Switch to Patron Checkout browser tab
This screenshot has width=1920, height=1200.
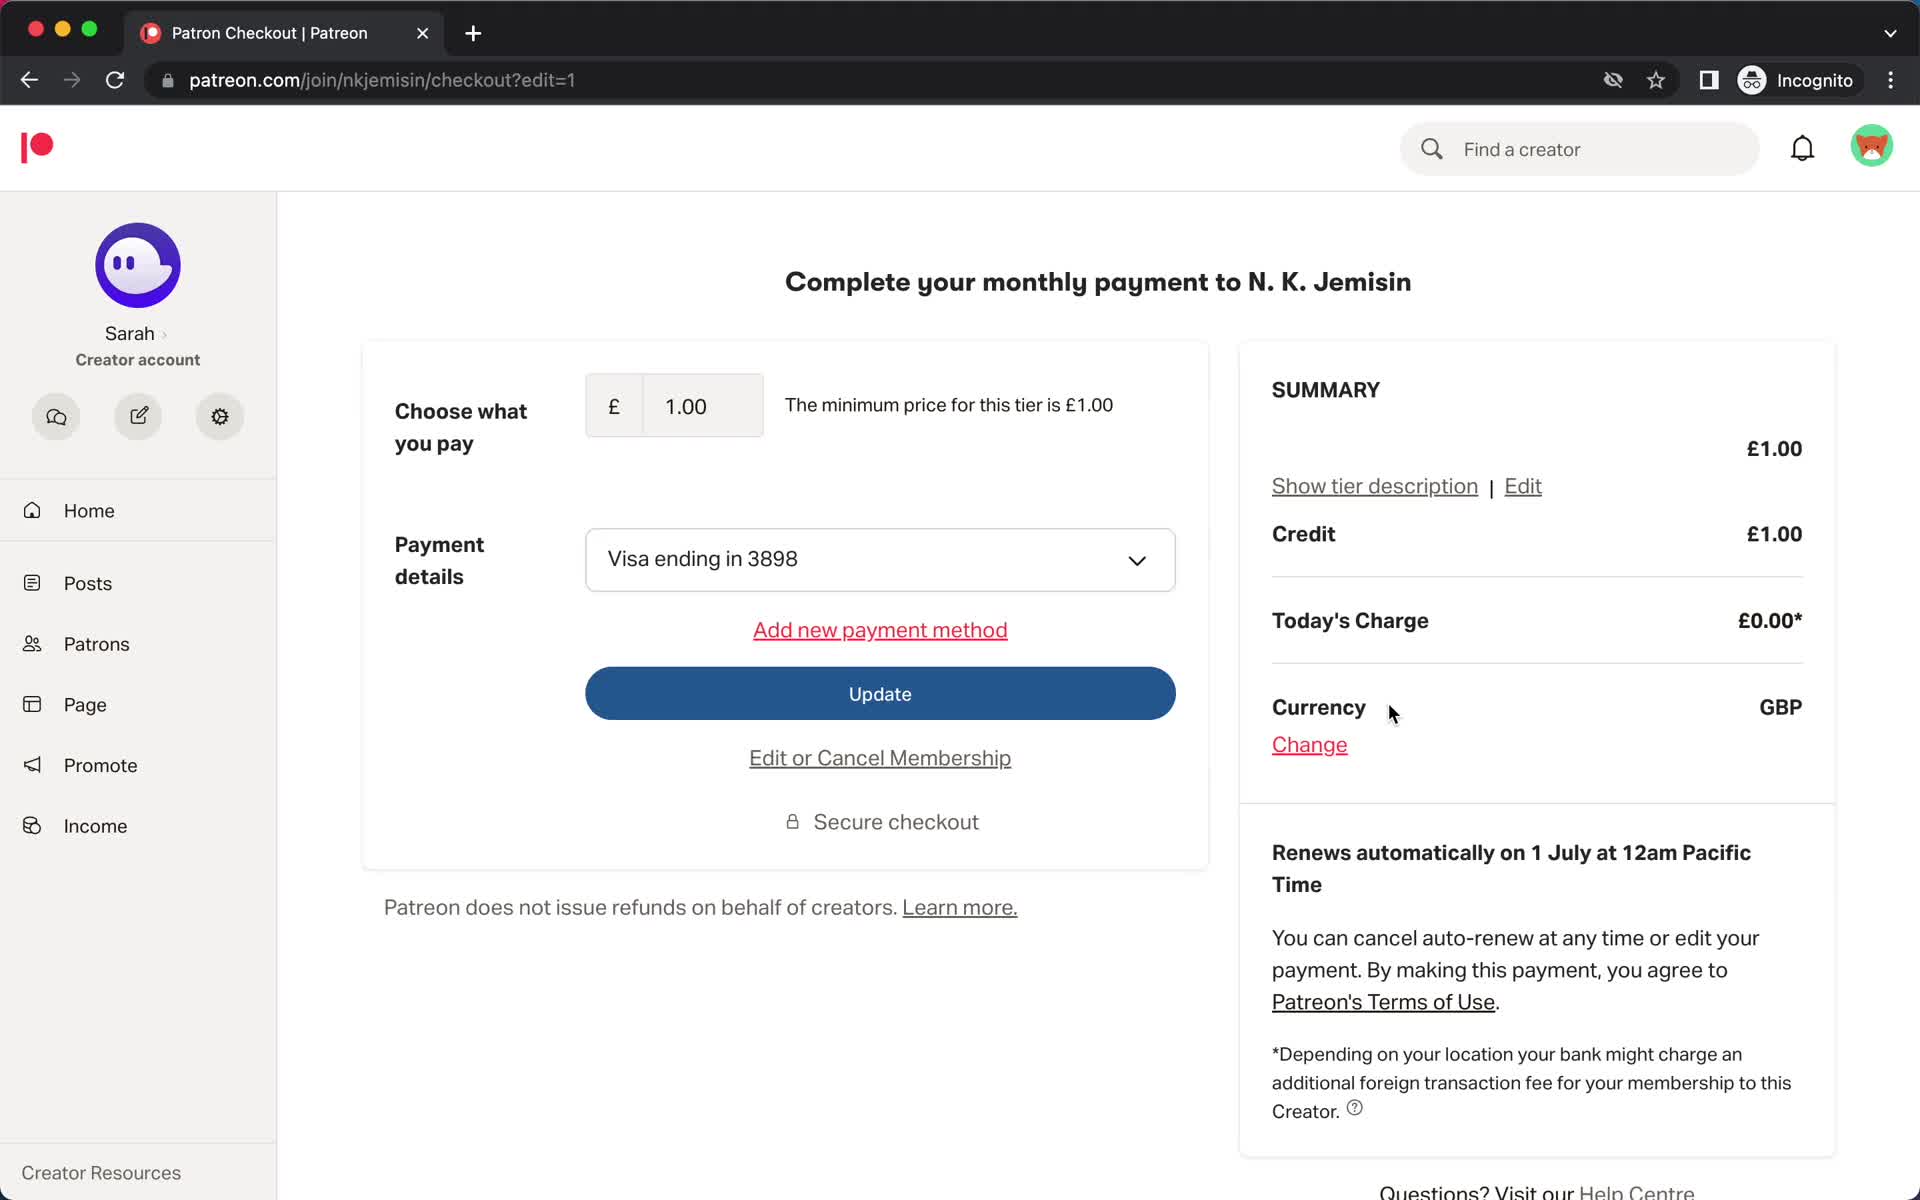coord(285,33)
